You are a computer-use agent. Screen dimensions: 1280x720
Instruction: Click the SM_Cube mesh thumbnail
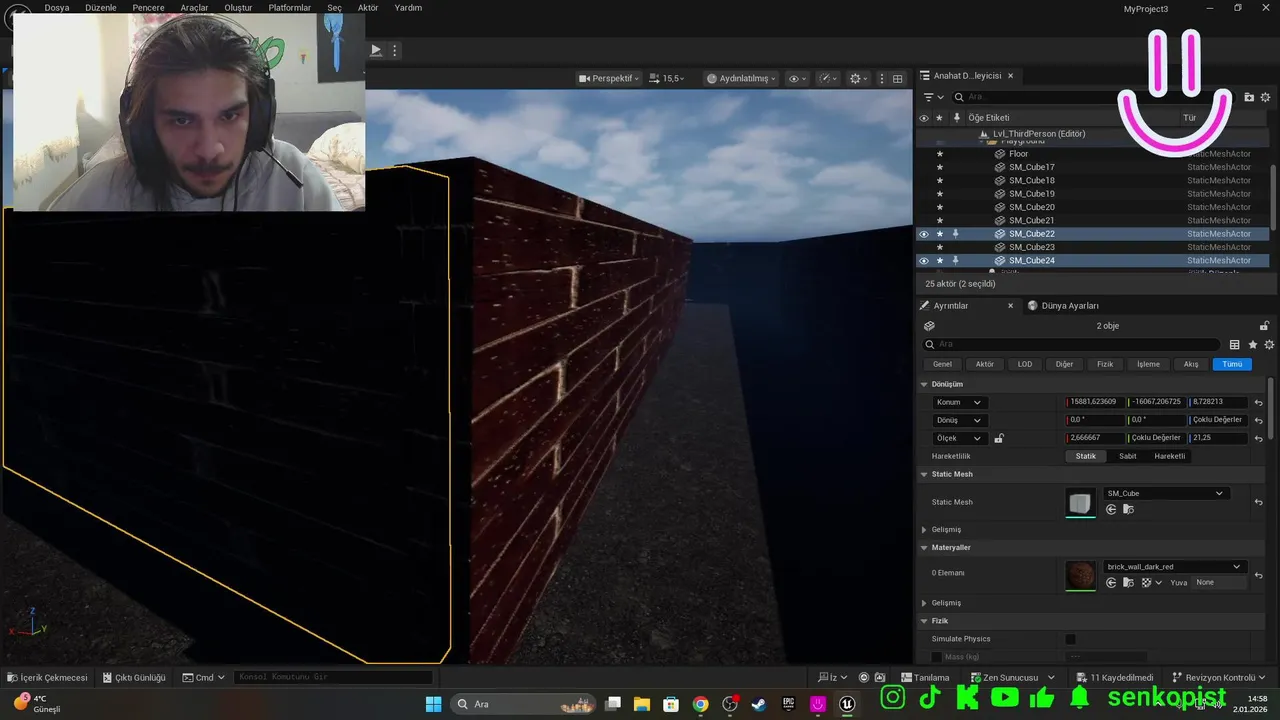pos(1081,502)
